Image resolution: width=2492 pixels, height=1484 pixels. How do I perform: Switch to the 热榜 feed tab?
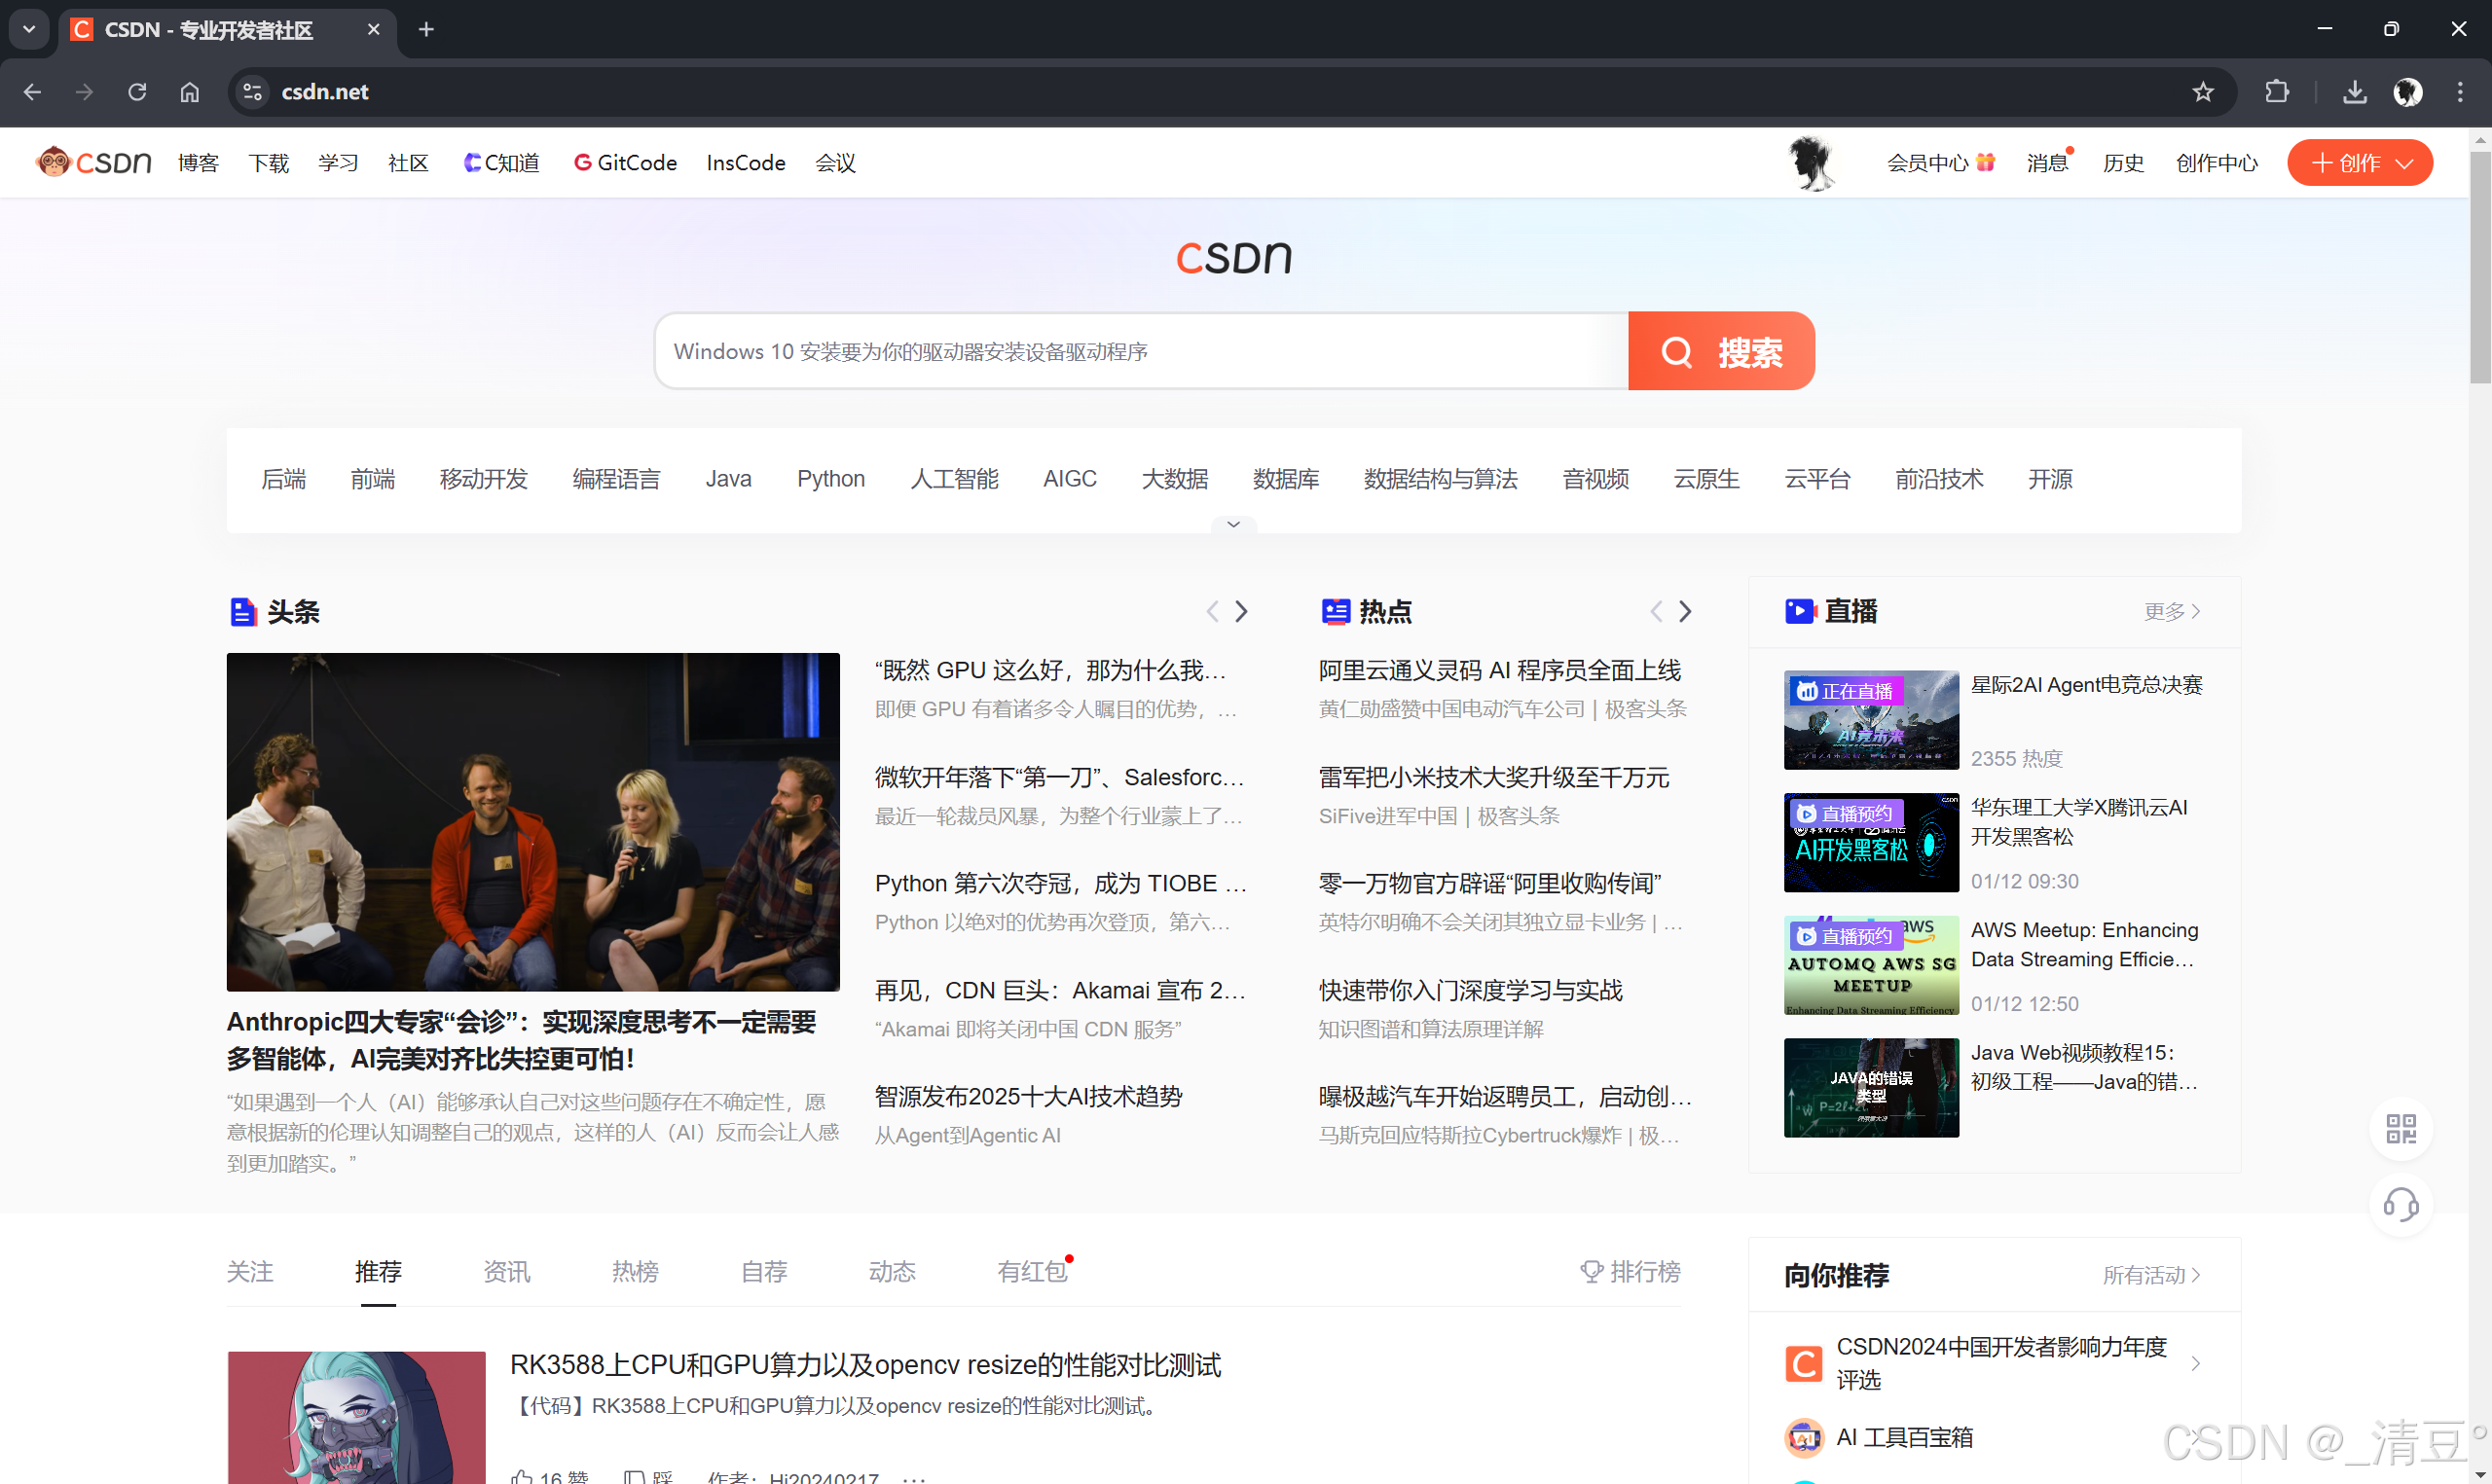point(635,1271)
